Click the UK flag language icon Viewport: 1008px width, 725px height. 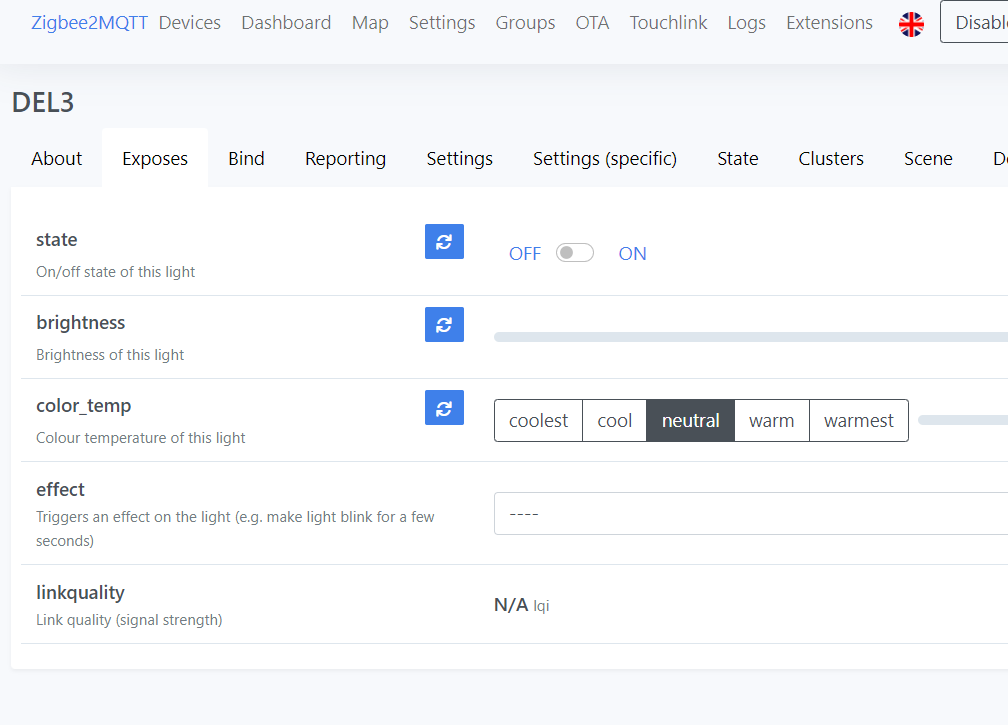pyautogui.click(x=911, y=24)
